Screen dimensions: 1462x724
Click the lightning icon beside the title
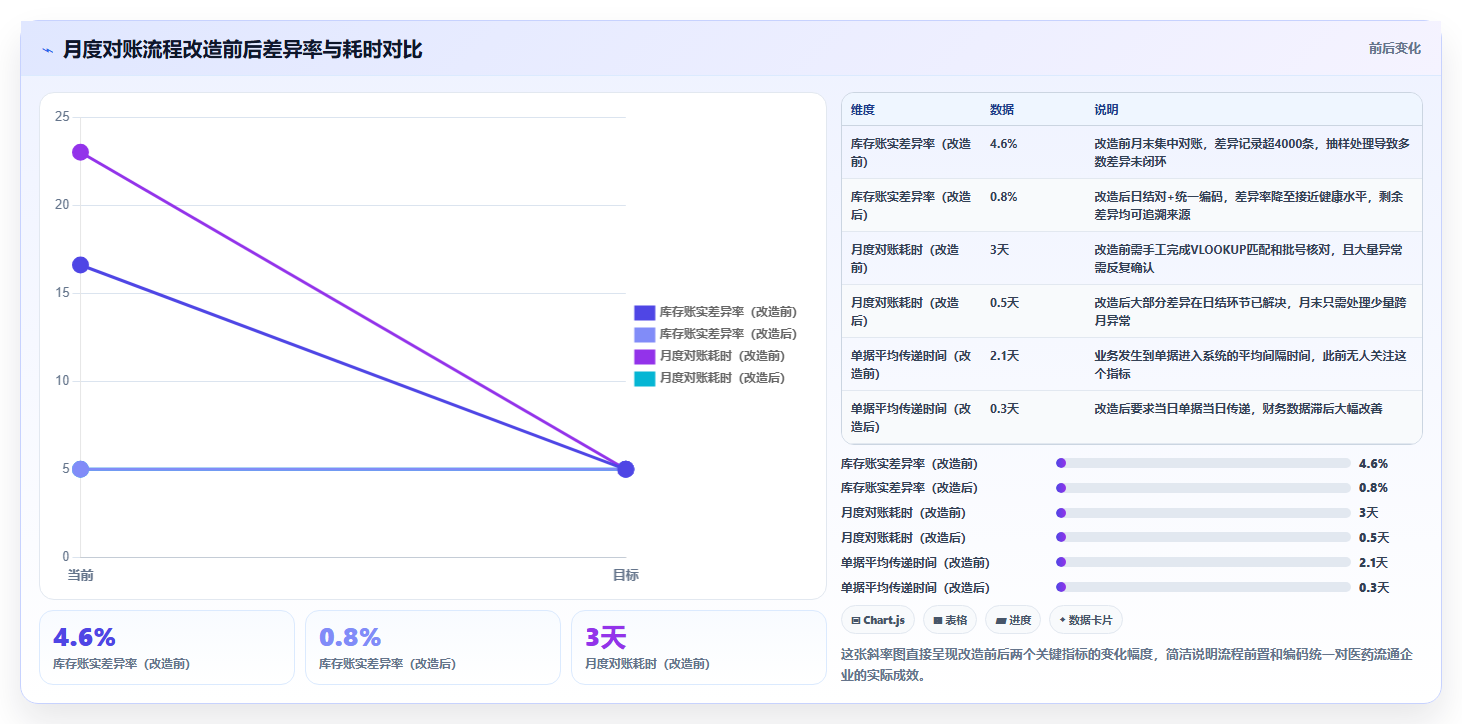[x=47, y=50]
